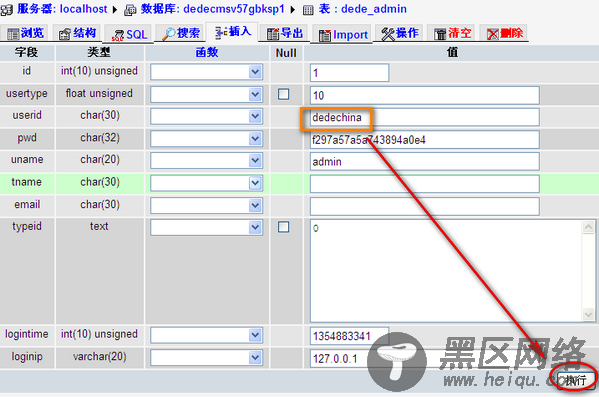
Task: Click the empty trash icon (清空)
Action: coord(440,34)
